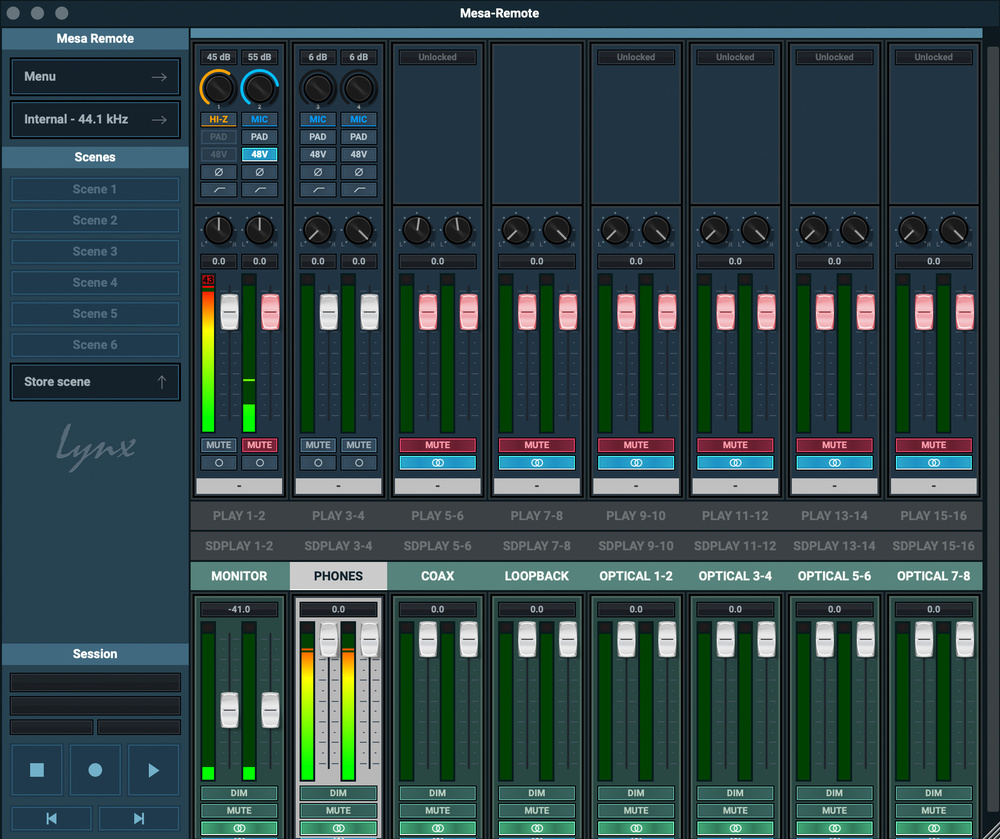Viewport: 1000px width, 839px height.
Task: Click DIM on the PHONES output
Action: (338, 793)
